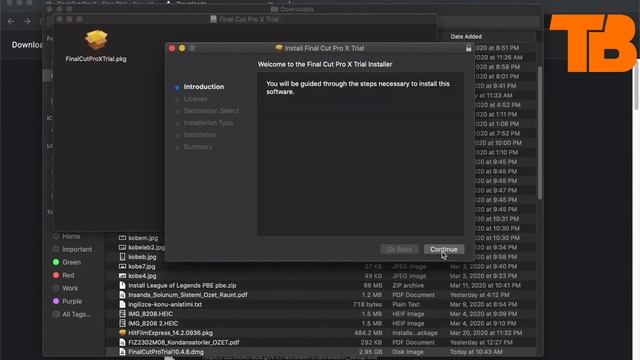Select HitFilmExpress_14.2.0936.pkg file
Image resolution: width=640 pixels, height=360 pixels.
[x=170, y=333]
